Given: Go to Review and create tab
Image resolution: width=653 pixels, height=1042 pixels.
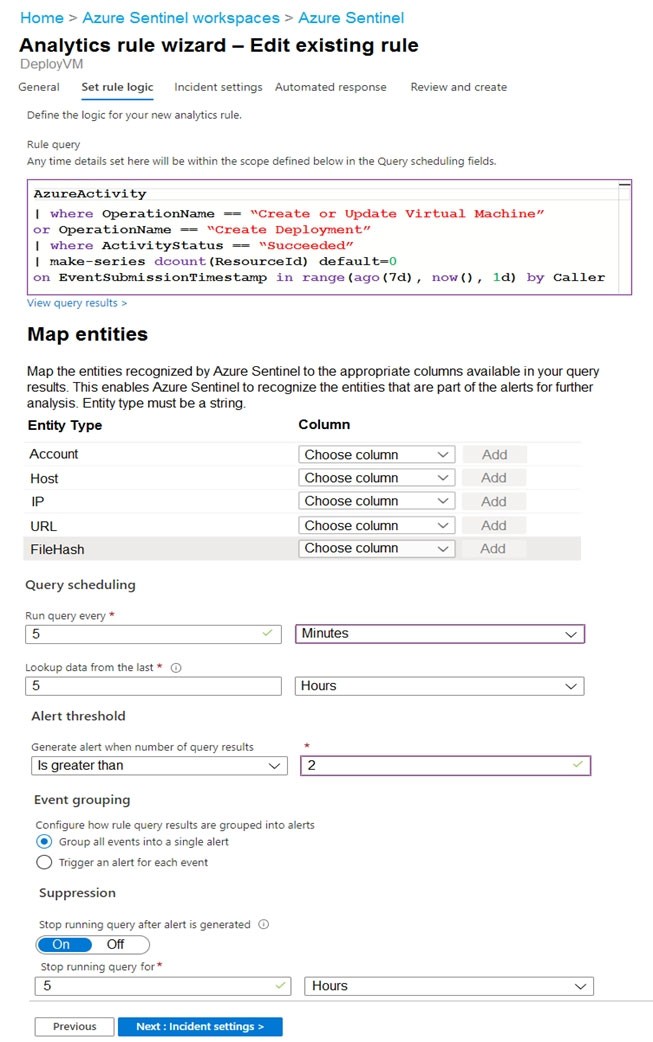Looking at the screenshot, I should click(458, 87).
